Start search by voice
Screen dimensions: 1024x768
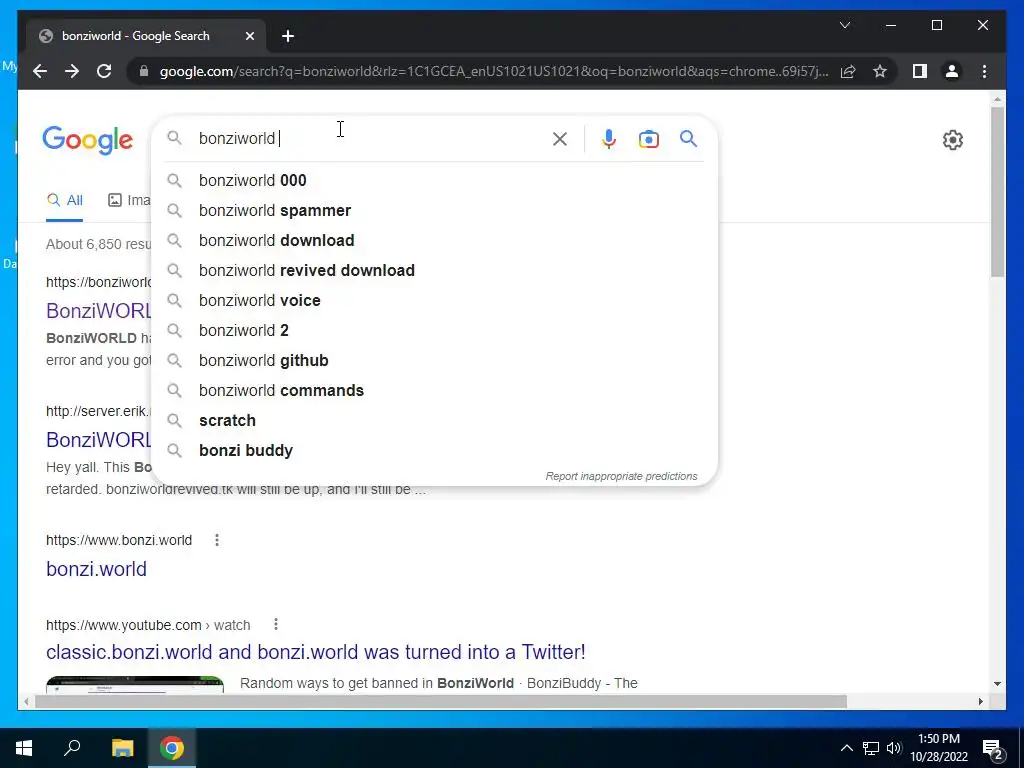609,138
